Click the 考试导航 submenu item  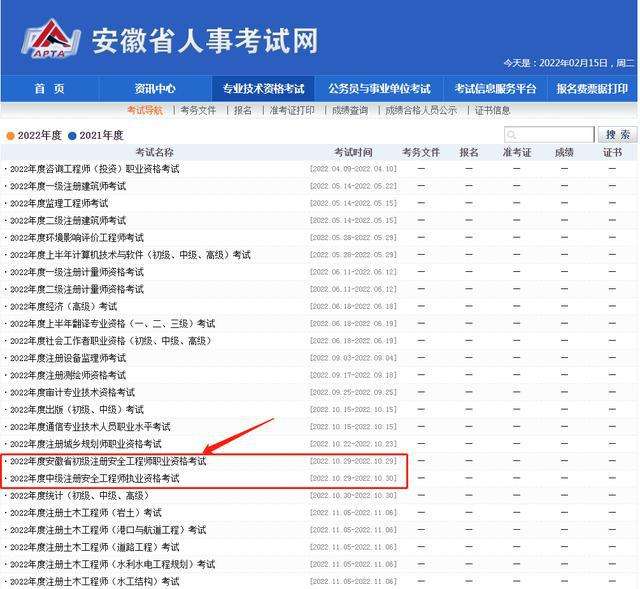(x=145, y=111)
